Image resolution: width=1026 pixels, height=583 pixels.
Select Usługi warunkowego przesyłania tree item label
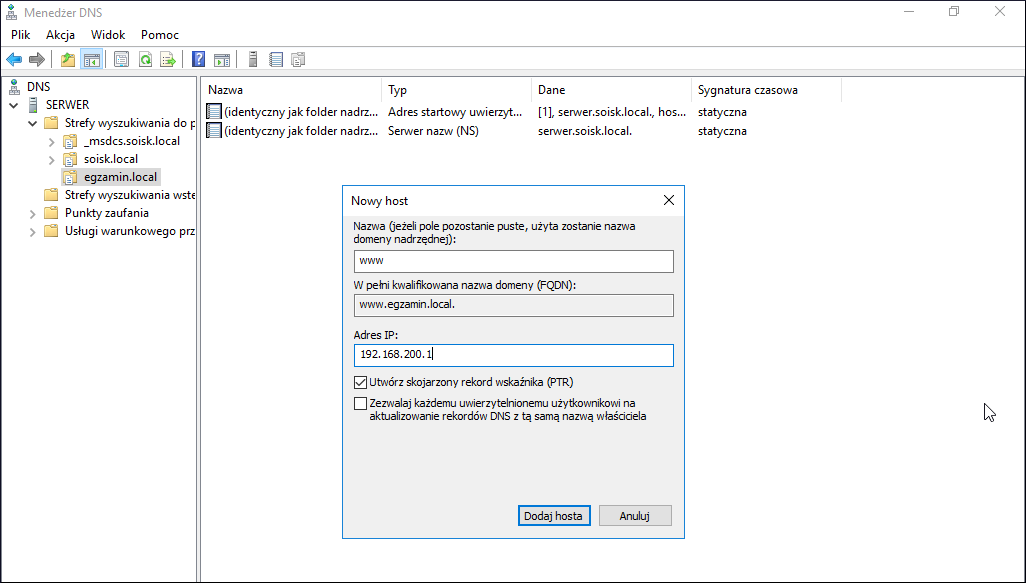coord(130,231)
